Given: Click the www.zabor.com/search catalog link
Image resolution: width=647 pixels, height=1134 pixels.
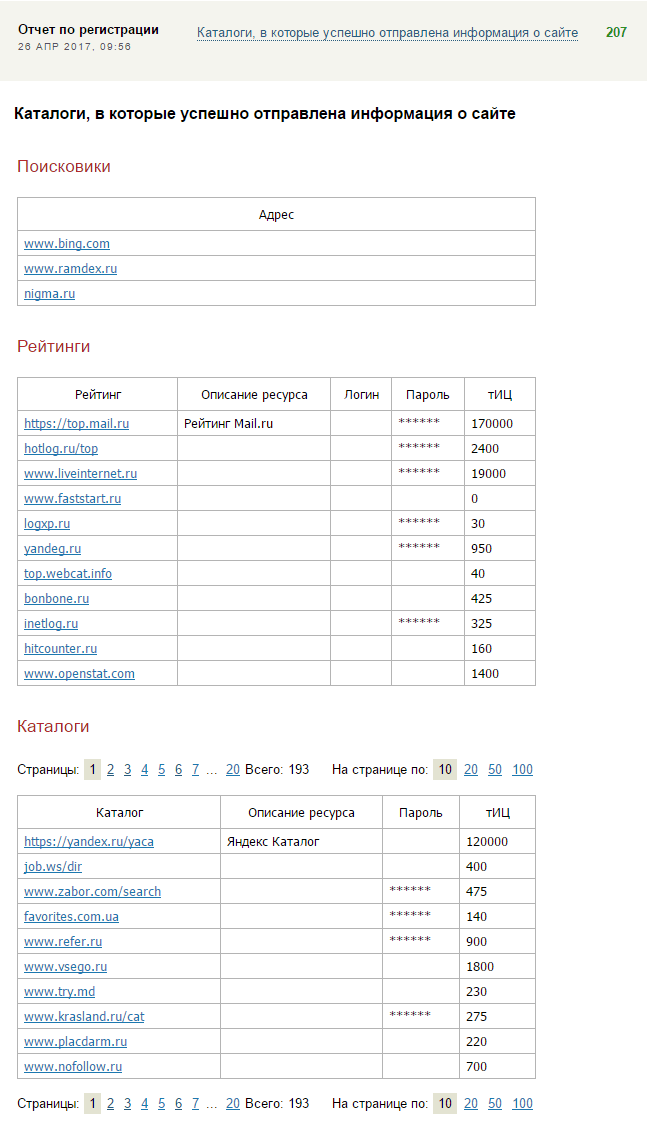Looking at the screenshot, I should pyautogui.click(x=92, y=892).
